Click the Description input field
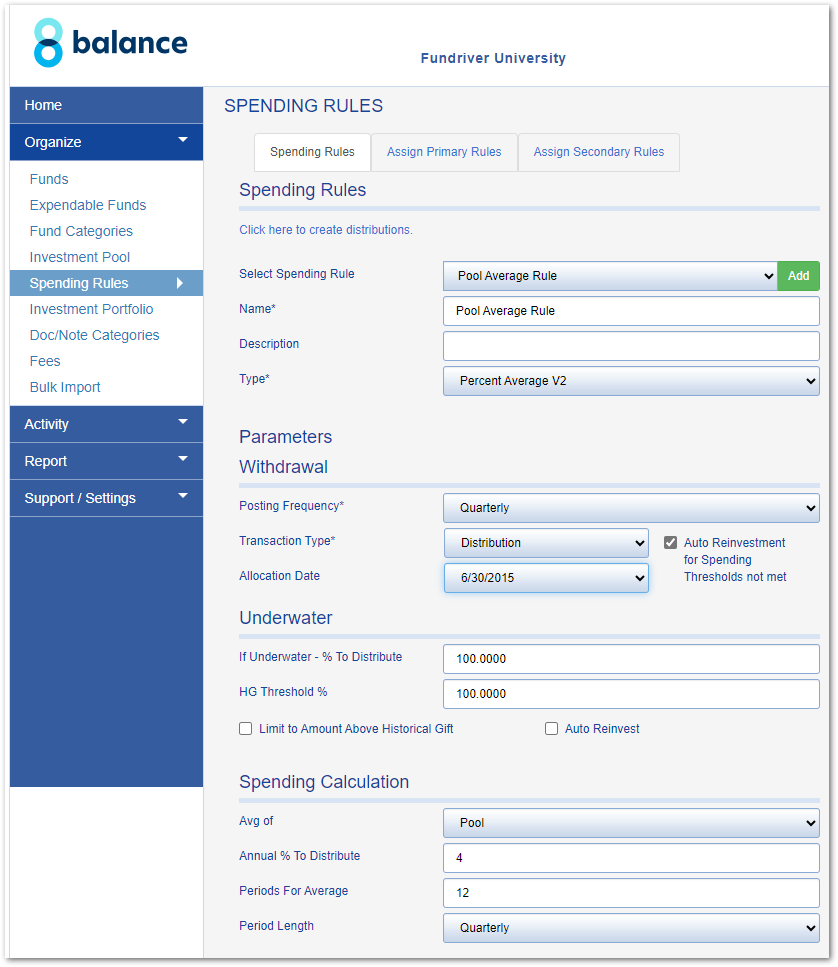The width and height of the screenshot is (838, 967). point(631,346)
